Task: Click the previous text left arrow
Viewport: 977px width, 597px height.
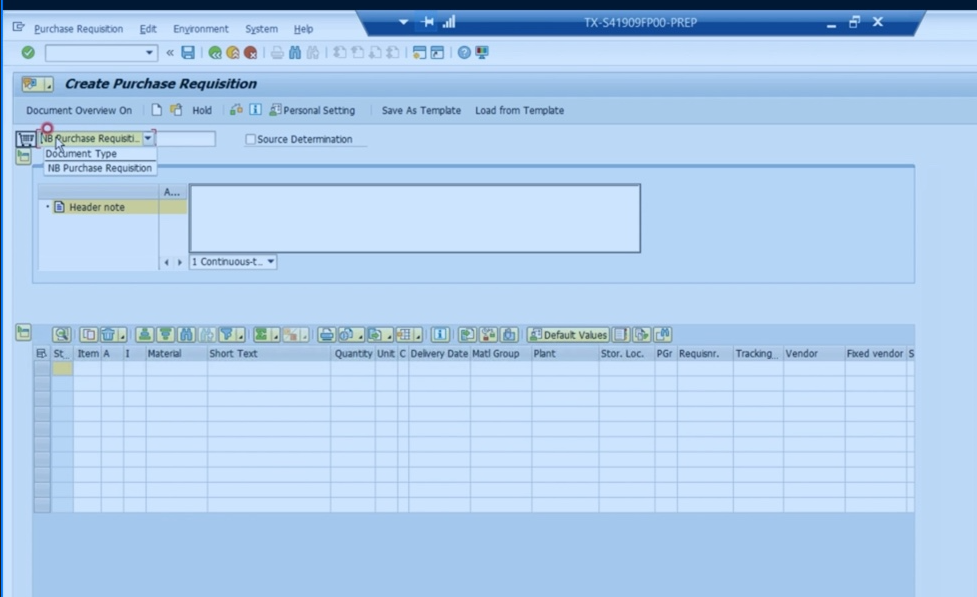Action: click(x=166, y=262)
